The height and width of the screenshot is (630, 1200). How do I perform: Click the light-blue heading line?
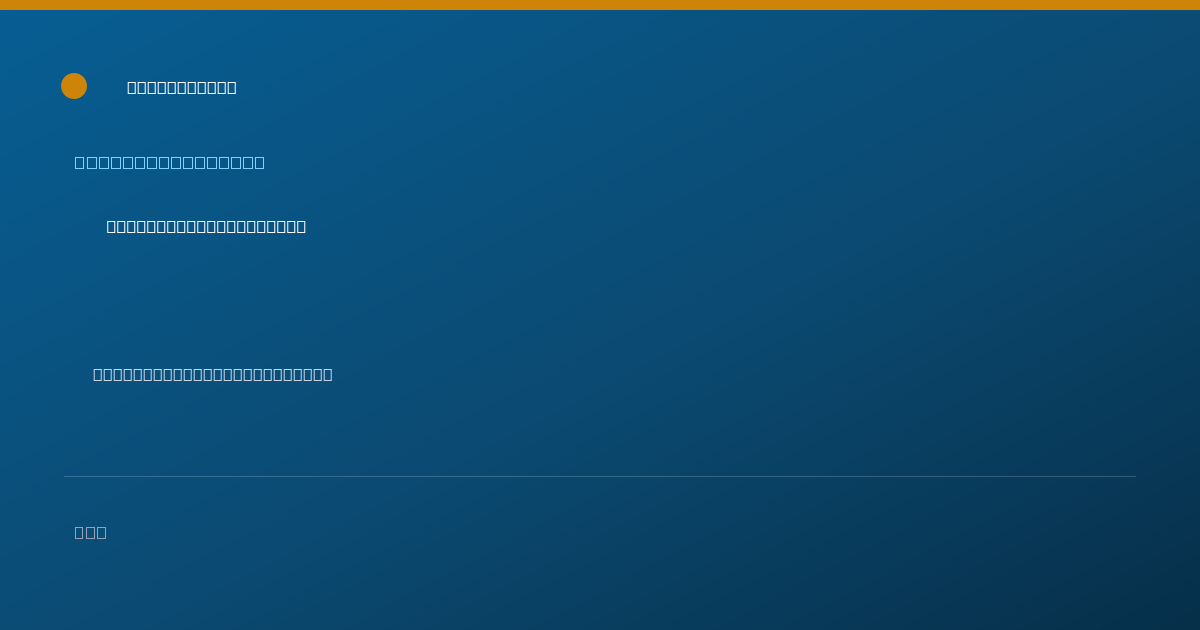170,162
